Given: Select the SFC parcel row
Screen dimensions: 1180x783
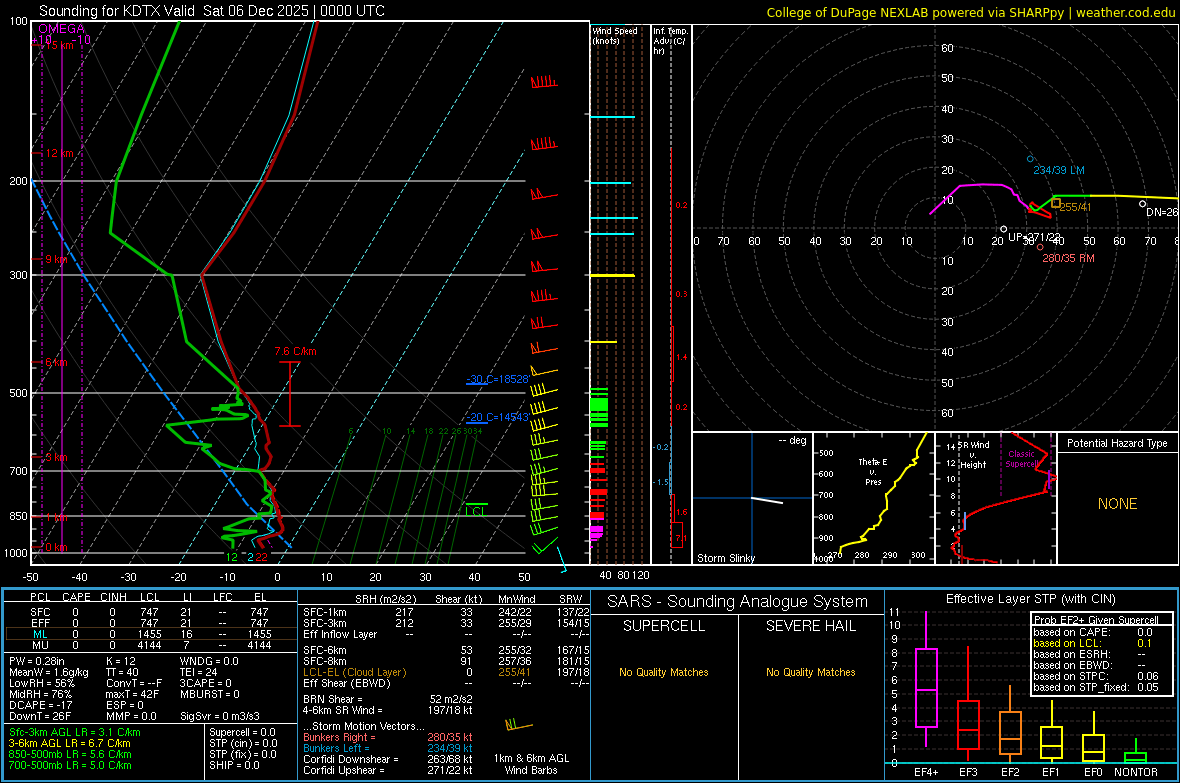Looking at the screenshot, I should [x=150, y=612].
